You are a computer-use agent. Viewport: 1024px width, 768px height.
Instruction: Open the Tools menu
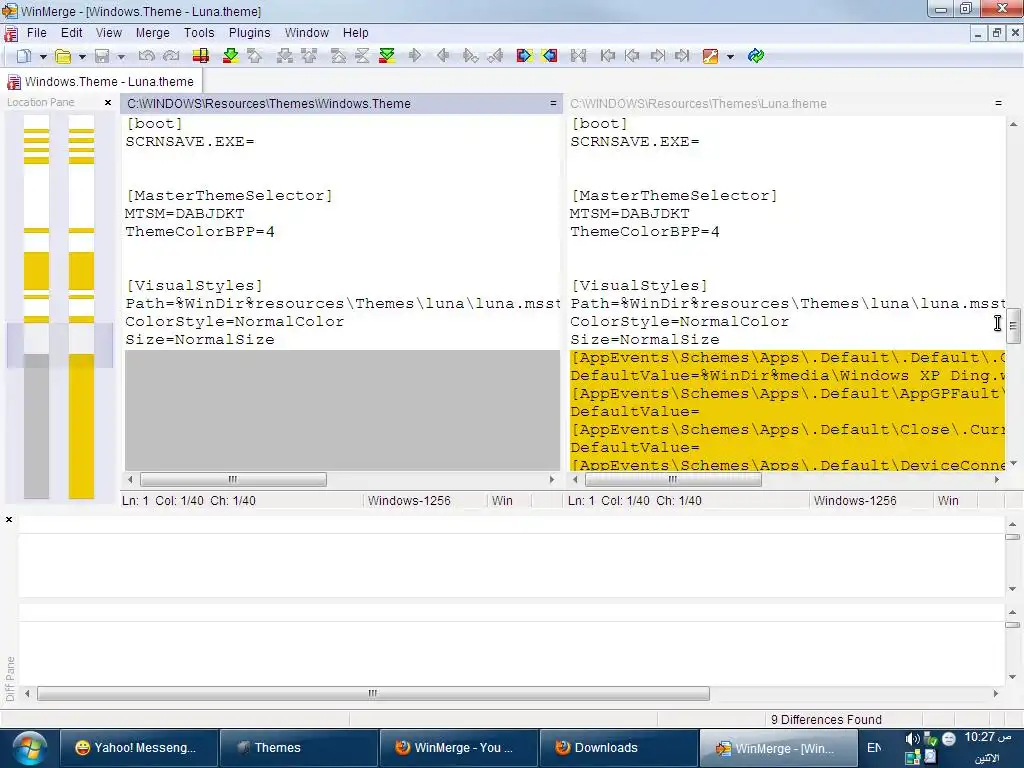pos(199,33)
